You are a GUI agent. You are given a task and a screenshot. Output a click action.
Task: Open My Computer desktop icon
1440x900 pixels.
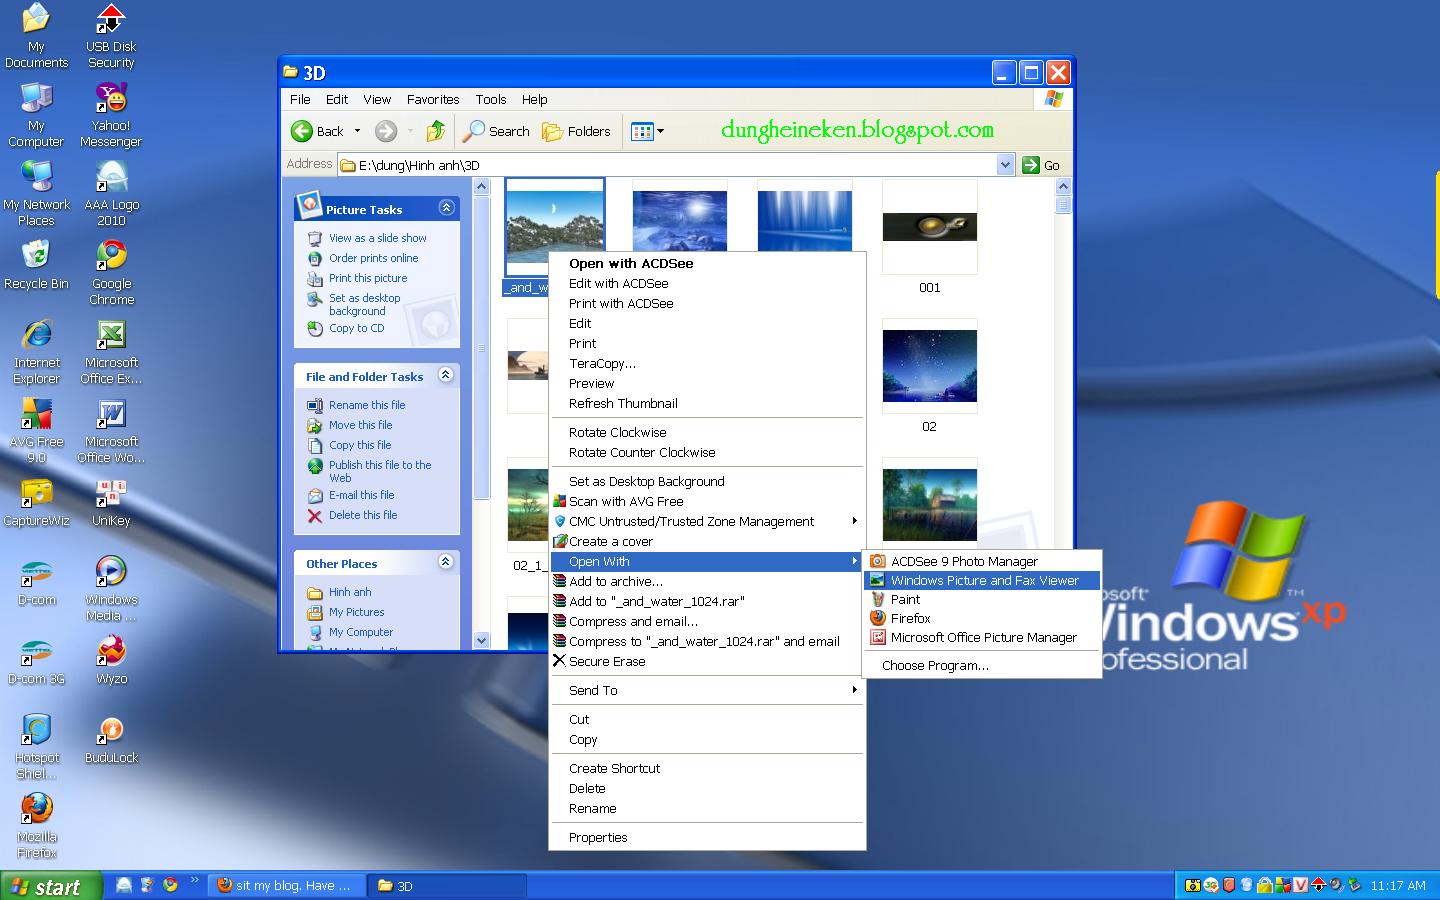pyautogui.click(x=36, y=115)
